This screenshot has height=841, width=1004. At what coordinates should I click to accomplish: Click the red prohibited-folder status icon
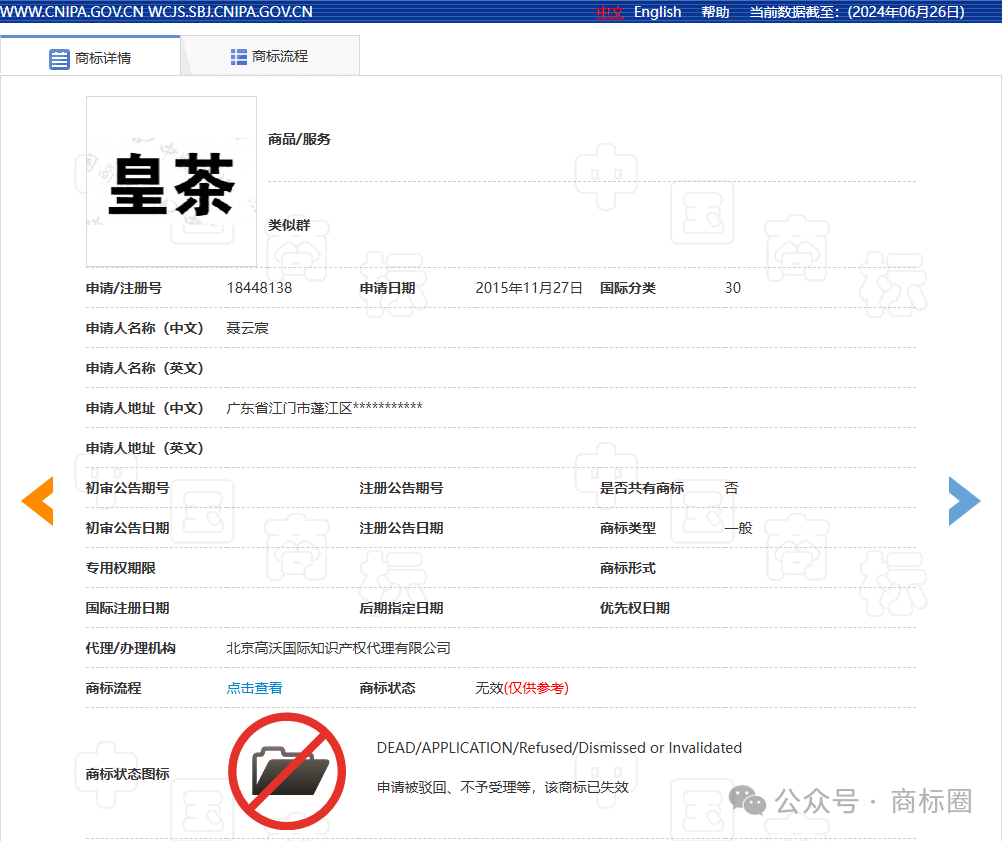click(287, 771)
